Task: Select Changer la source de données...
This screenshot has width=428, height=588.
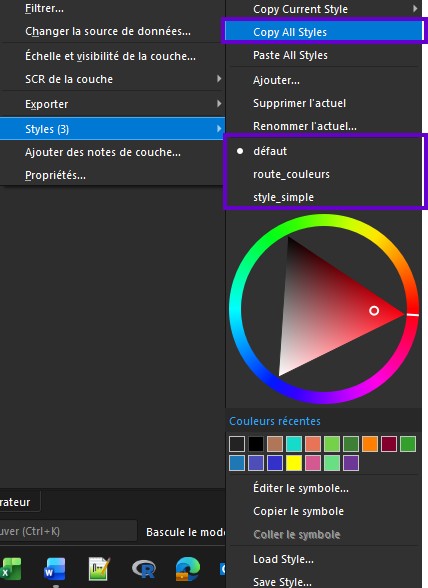Action: pos(113,31)
